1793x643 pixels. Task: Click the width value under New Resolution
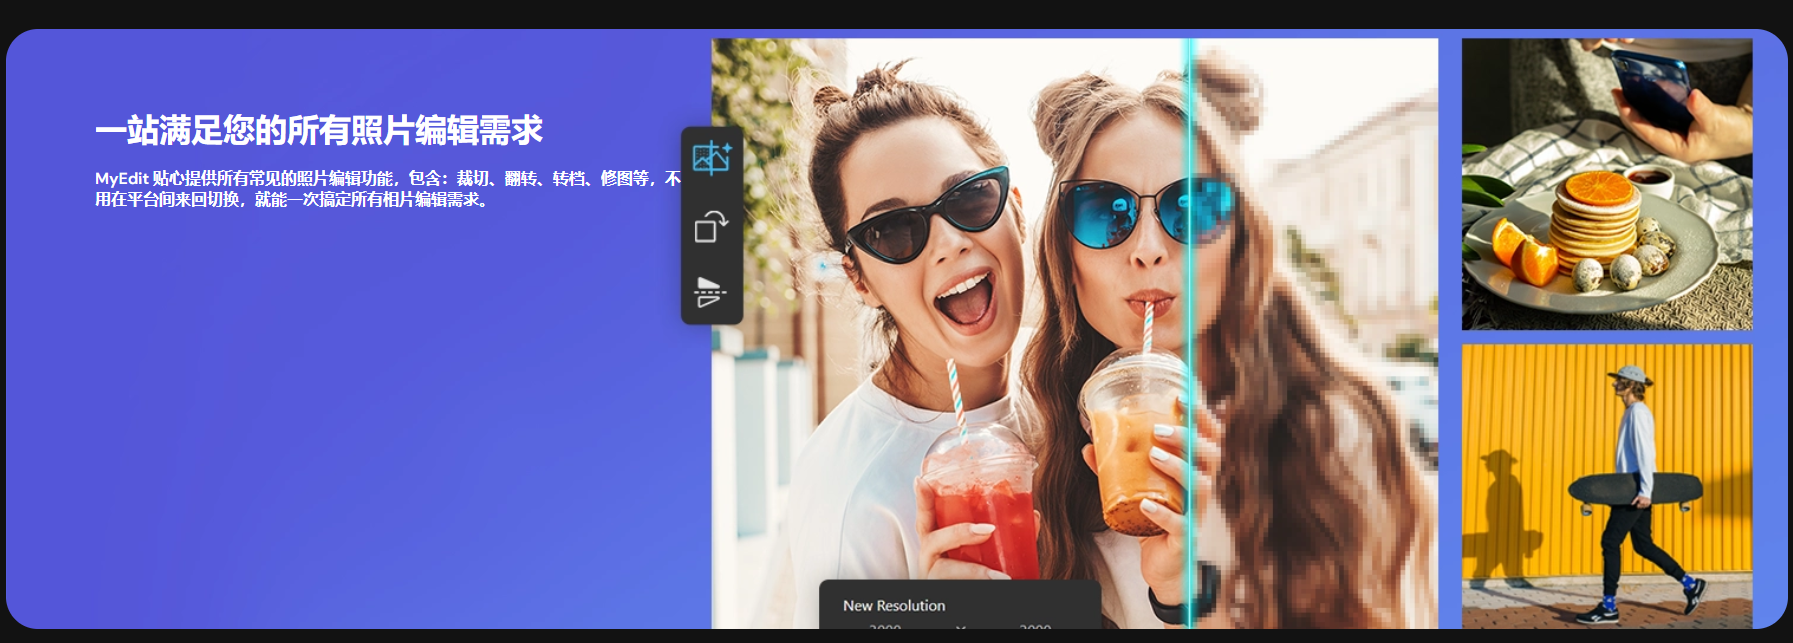click(x=885, y=627)
